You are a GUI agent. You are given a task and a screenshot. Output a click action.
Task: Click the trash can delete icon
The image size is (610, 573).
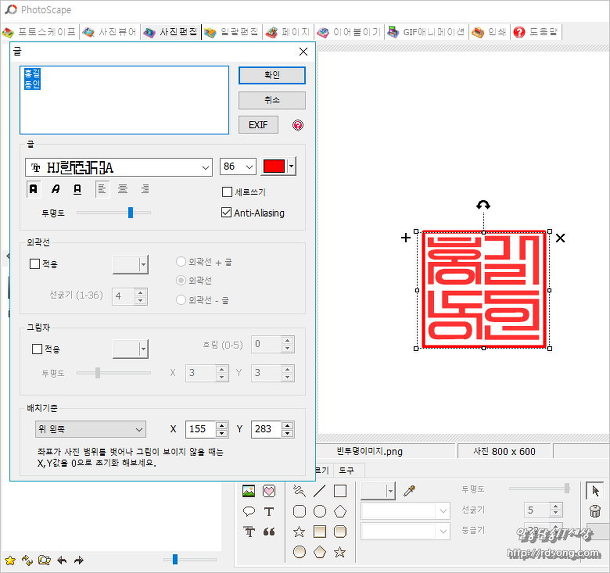[595, 511]
